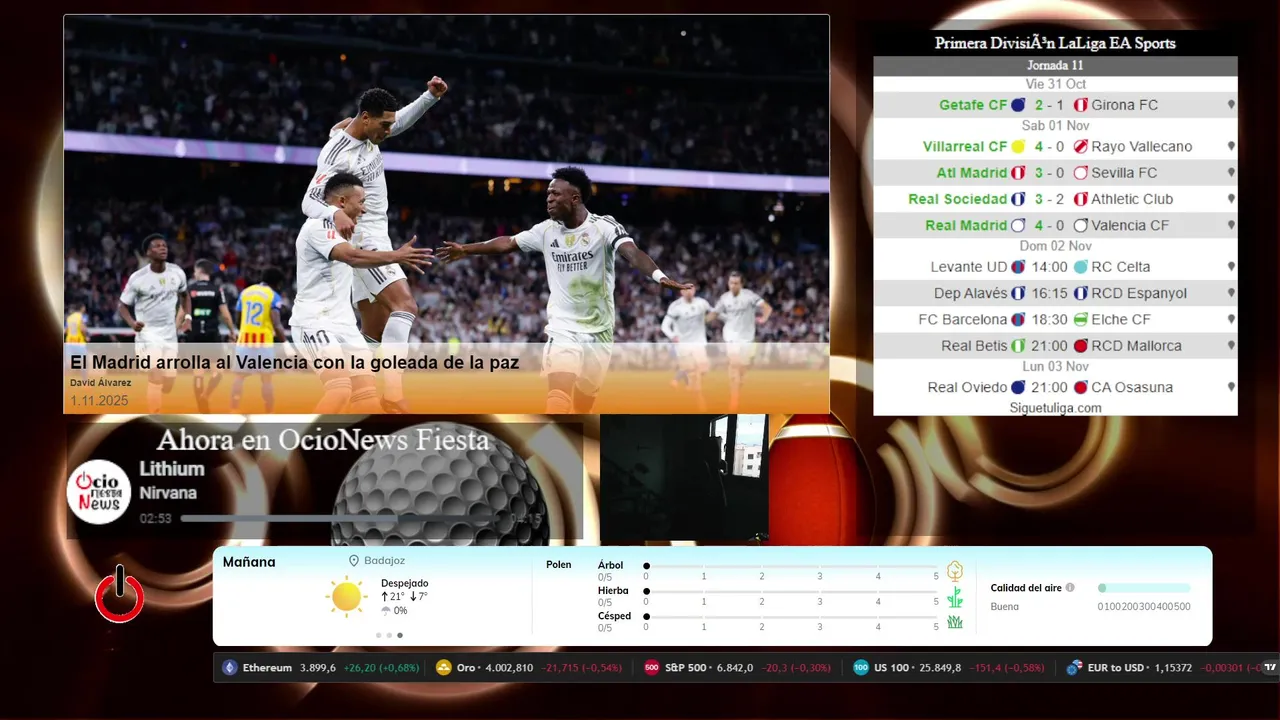Open the Real Madrid 4 - 0 Valencia result

[1055, 225]
